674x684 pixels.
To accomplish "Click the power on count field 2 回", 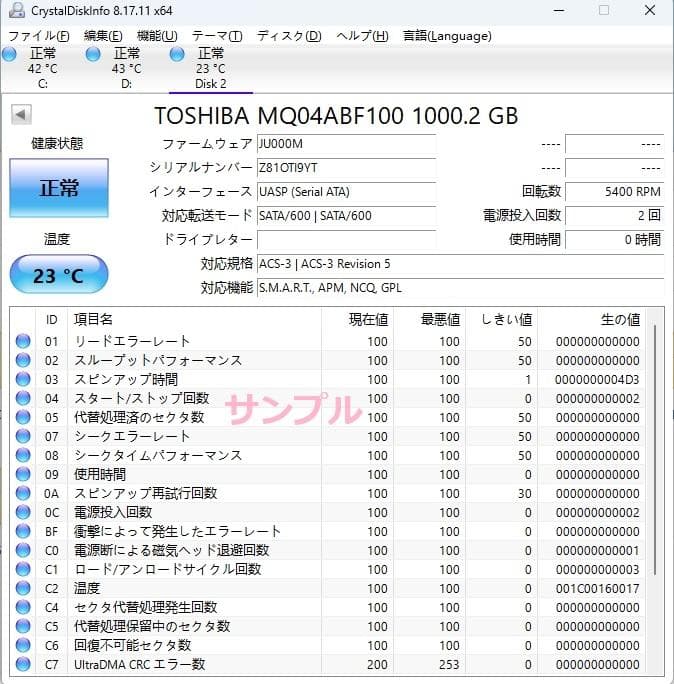I will pos(615,215).
